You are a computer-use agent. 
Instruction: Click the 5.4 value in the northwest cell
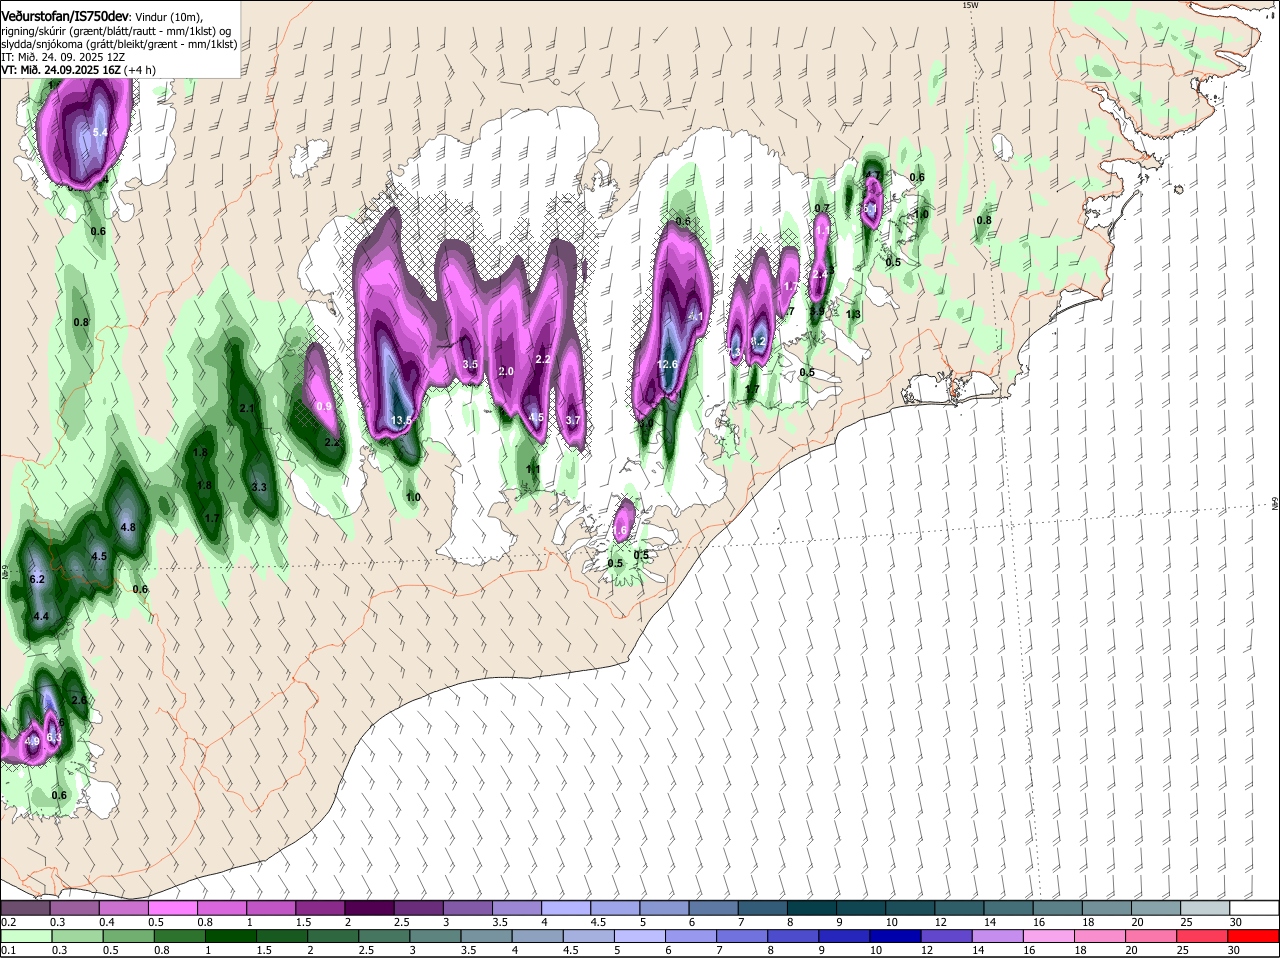(x=100, y=132)
